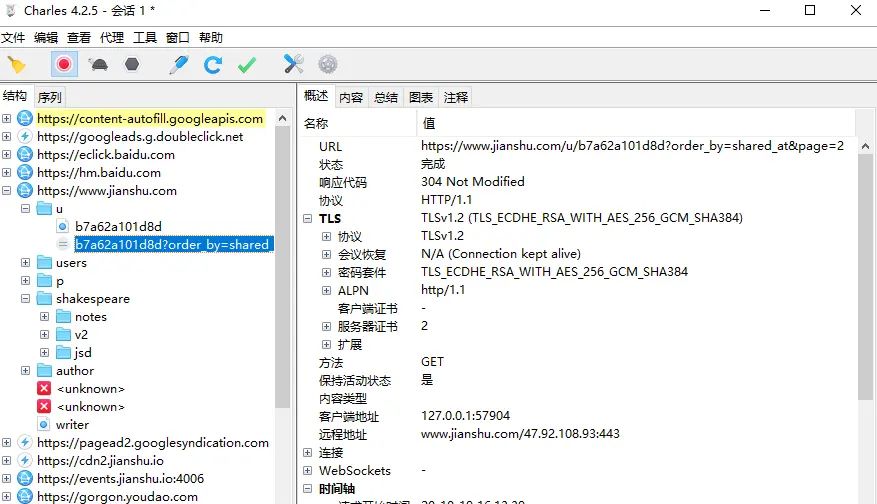
Task: Switch to the 序列 tab
Action: pyautogui.click(x=49, y=97)
